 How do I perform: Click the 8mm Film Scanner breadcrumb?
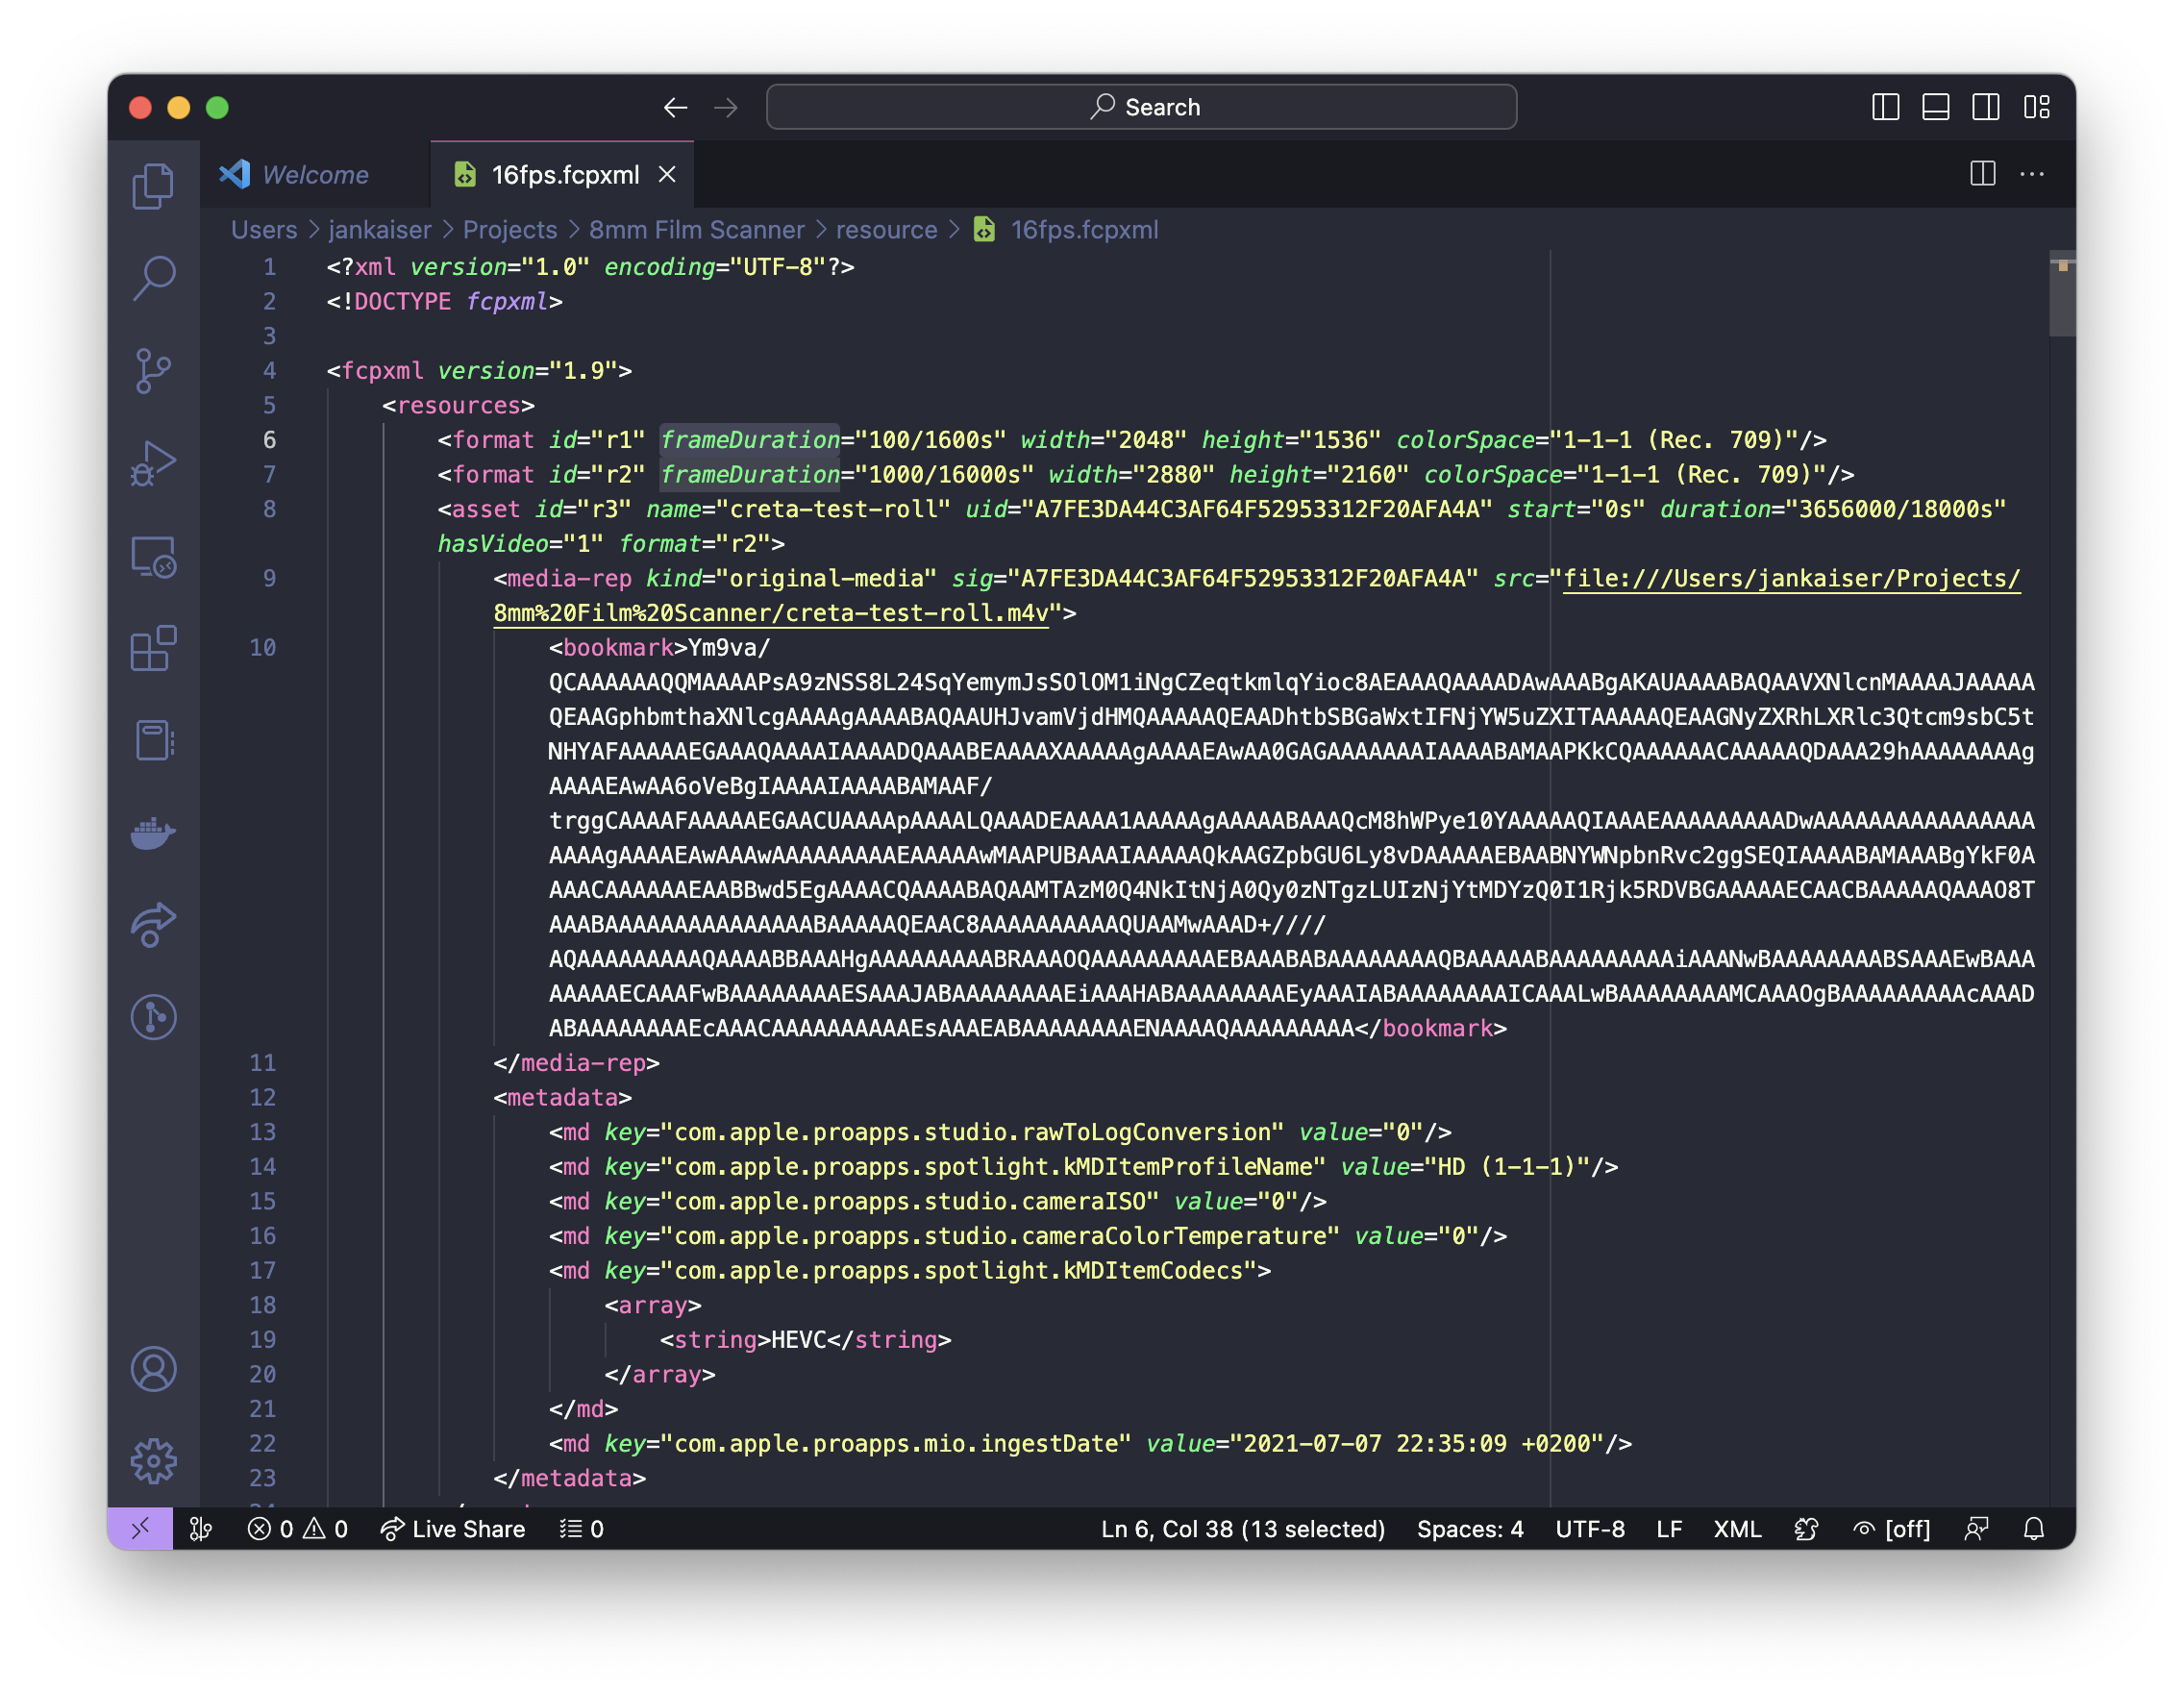click(697, 230)
